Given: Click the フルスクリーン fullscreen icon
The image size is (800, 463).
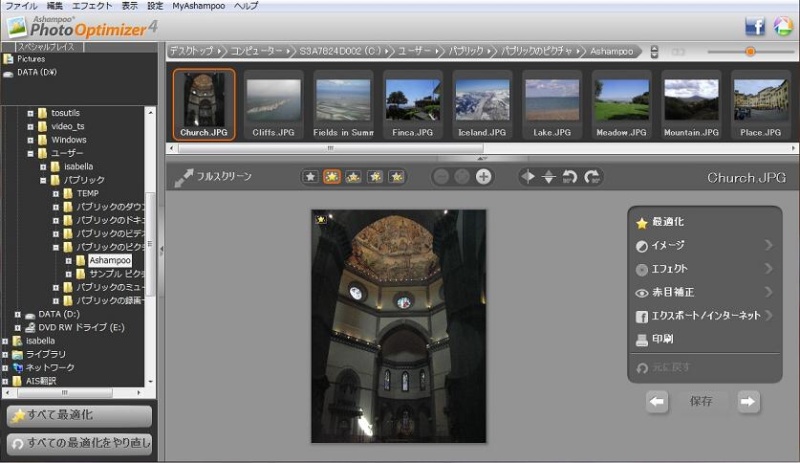Looking at the screenshot, I should [184, 177].
